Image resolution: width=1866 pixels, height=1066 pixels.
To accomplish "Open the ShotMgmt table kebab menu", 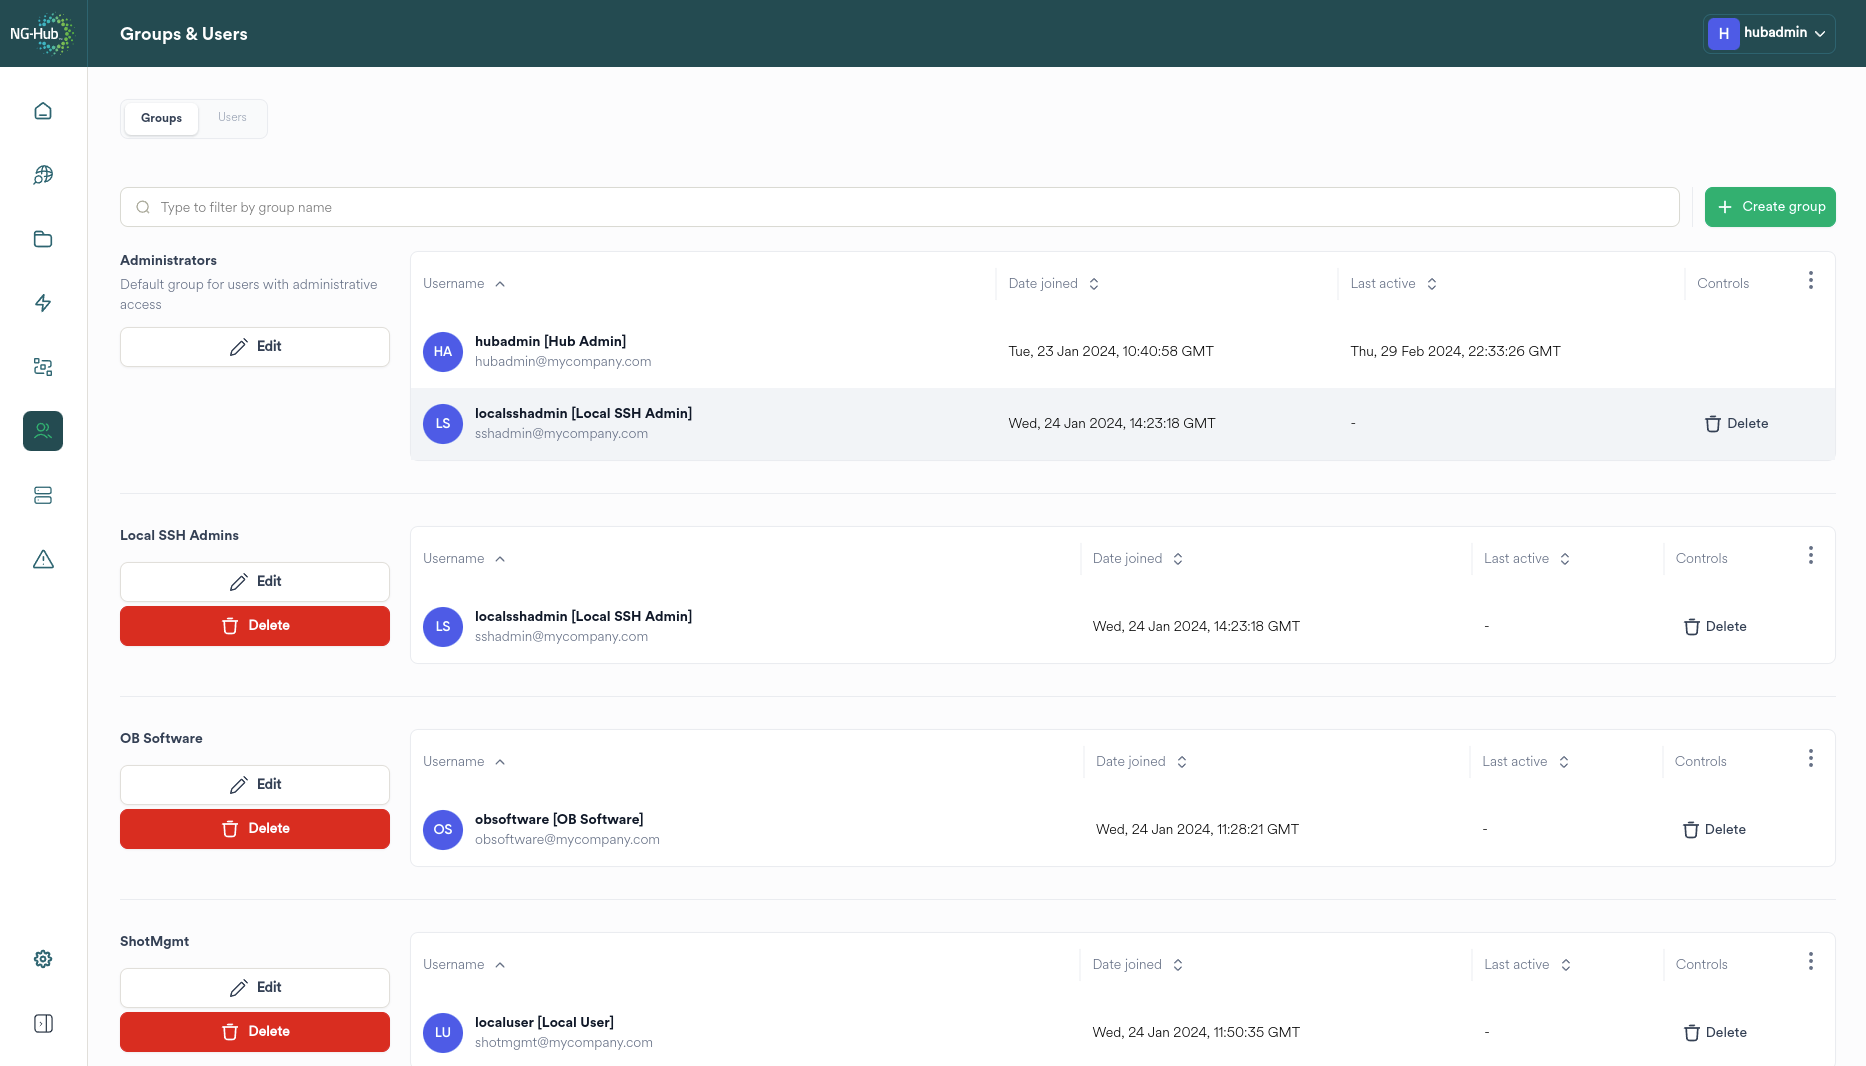I will 1810,961.
